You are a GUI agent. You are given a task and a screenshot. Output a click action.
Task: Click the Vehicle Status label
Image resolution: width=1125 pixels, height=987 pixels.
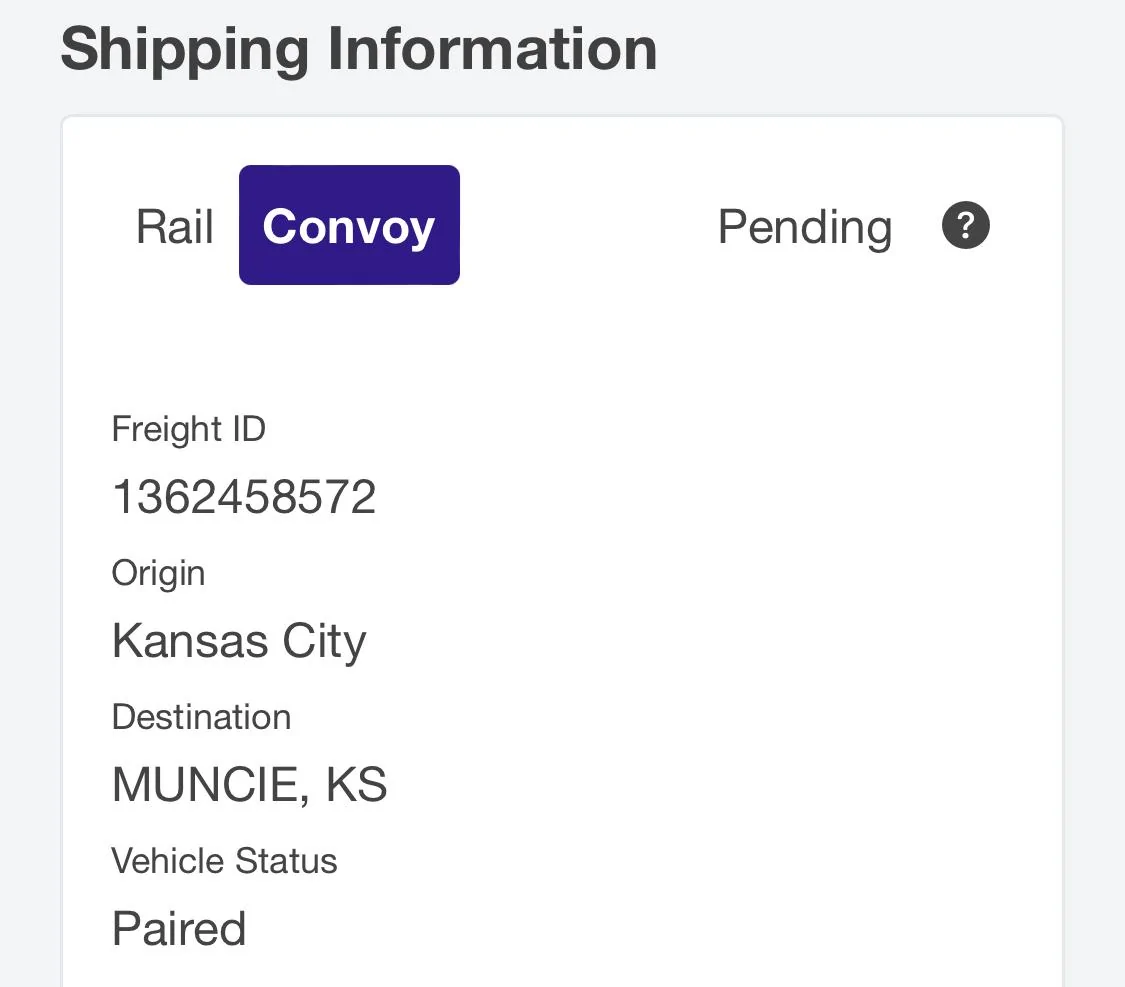coord(224,861)
